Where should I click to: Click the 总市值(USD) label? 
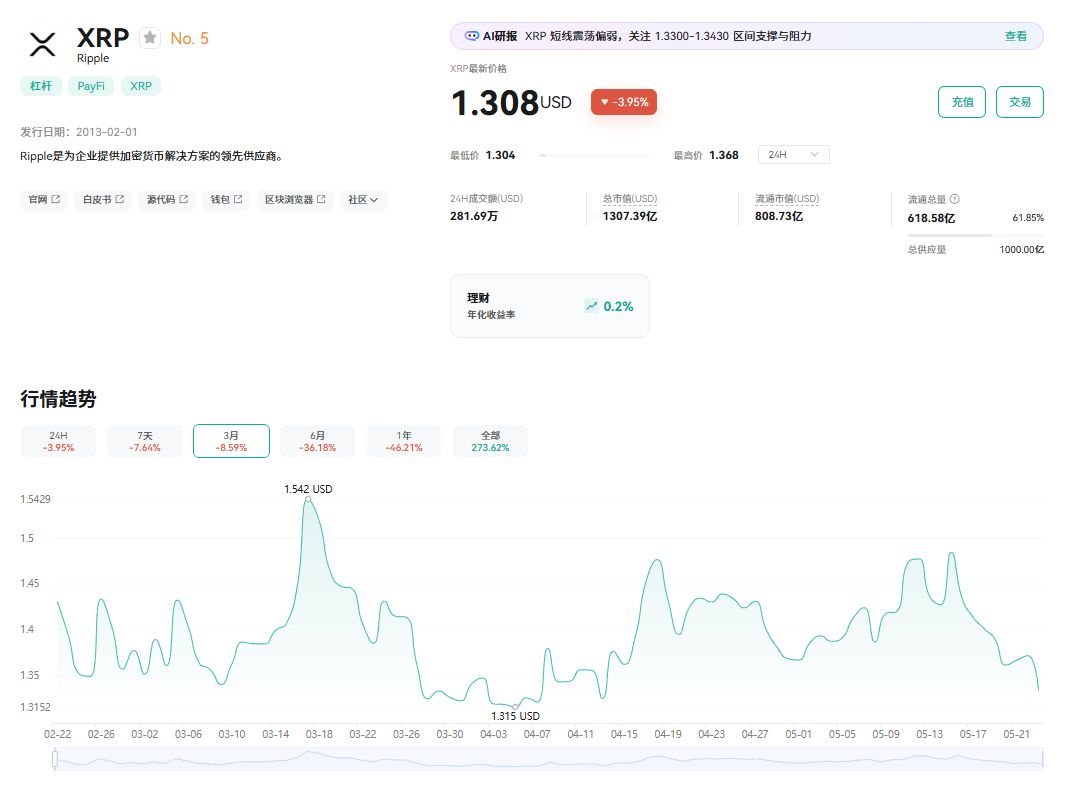[630, 199]
